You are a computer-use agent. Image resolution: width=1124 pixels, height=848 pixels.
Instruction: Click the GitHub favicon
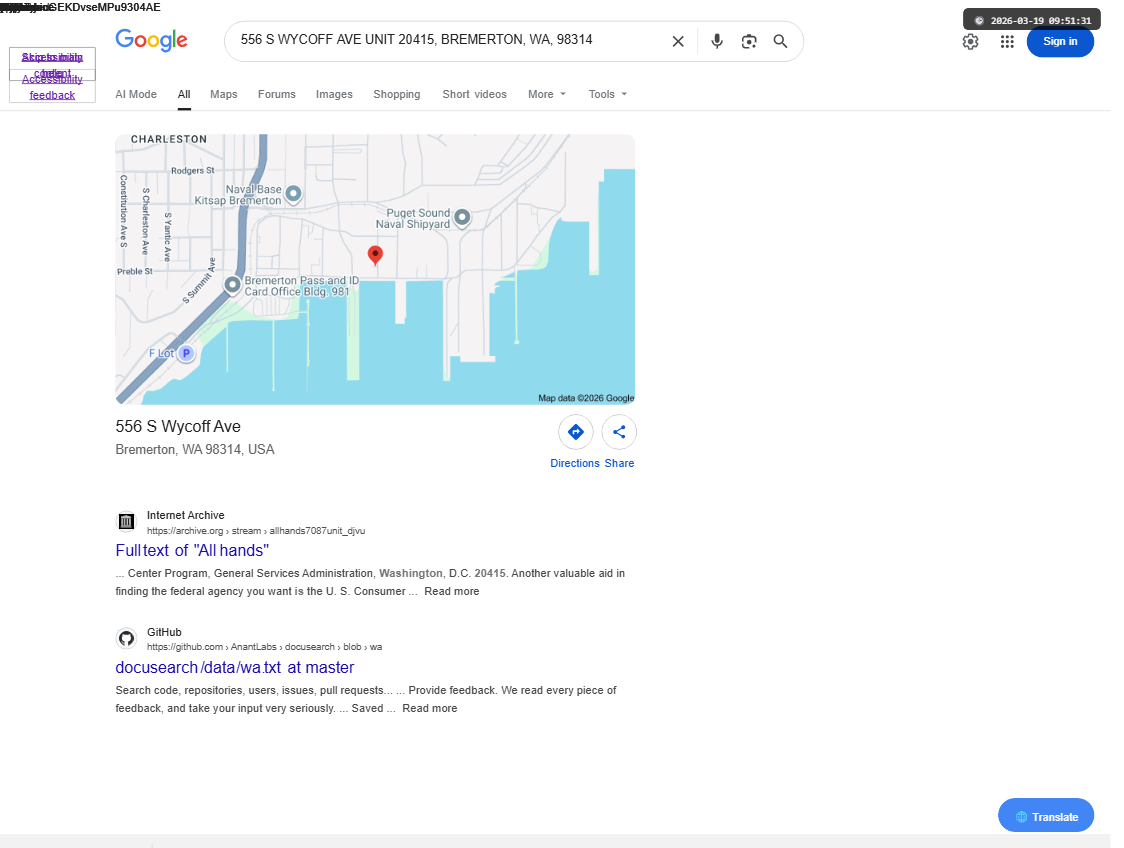pyautogui.click(x=126, y=638)
